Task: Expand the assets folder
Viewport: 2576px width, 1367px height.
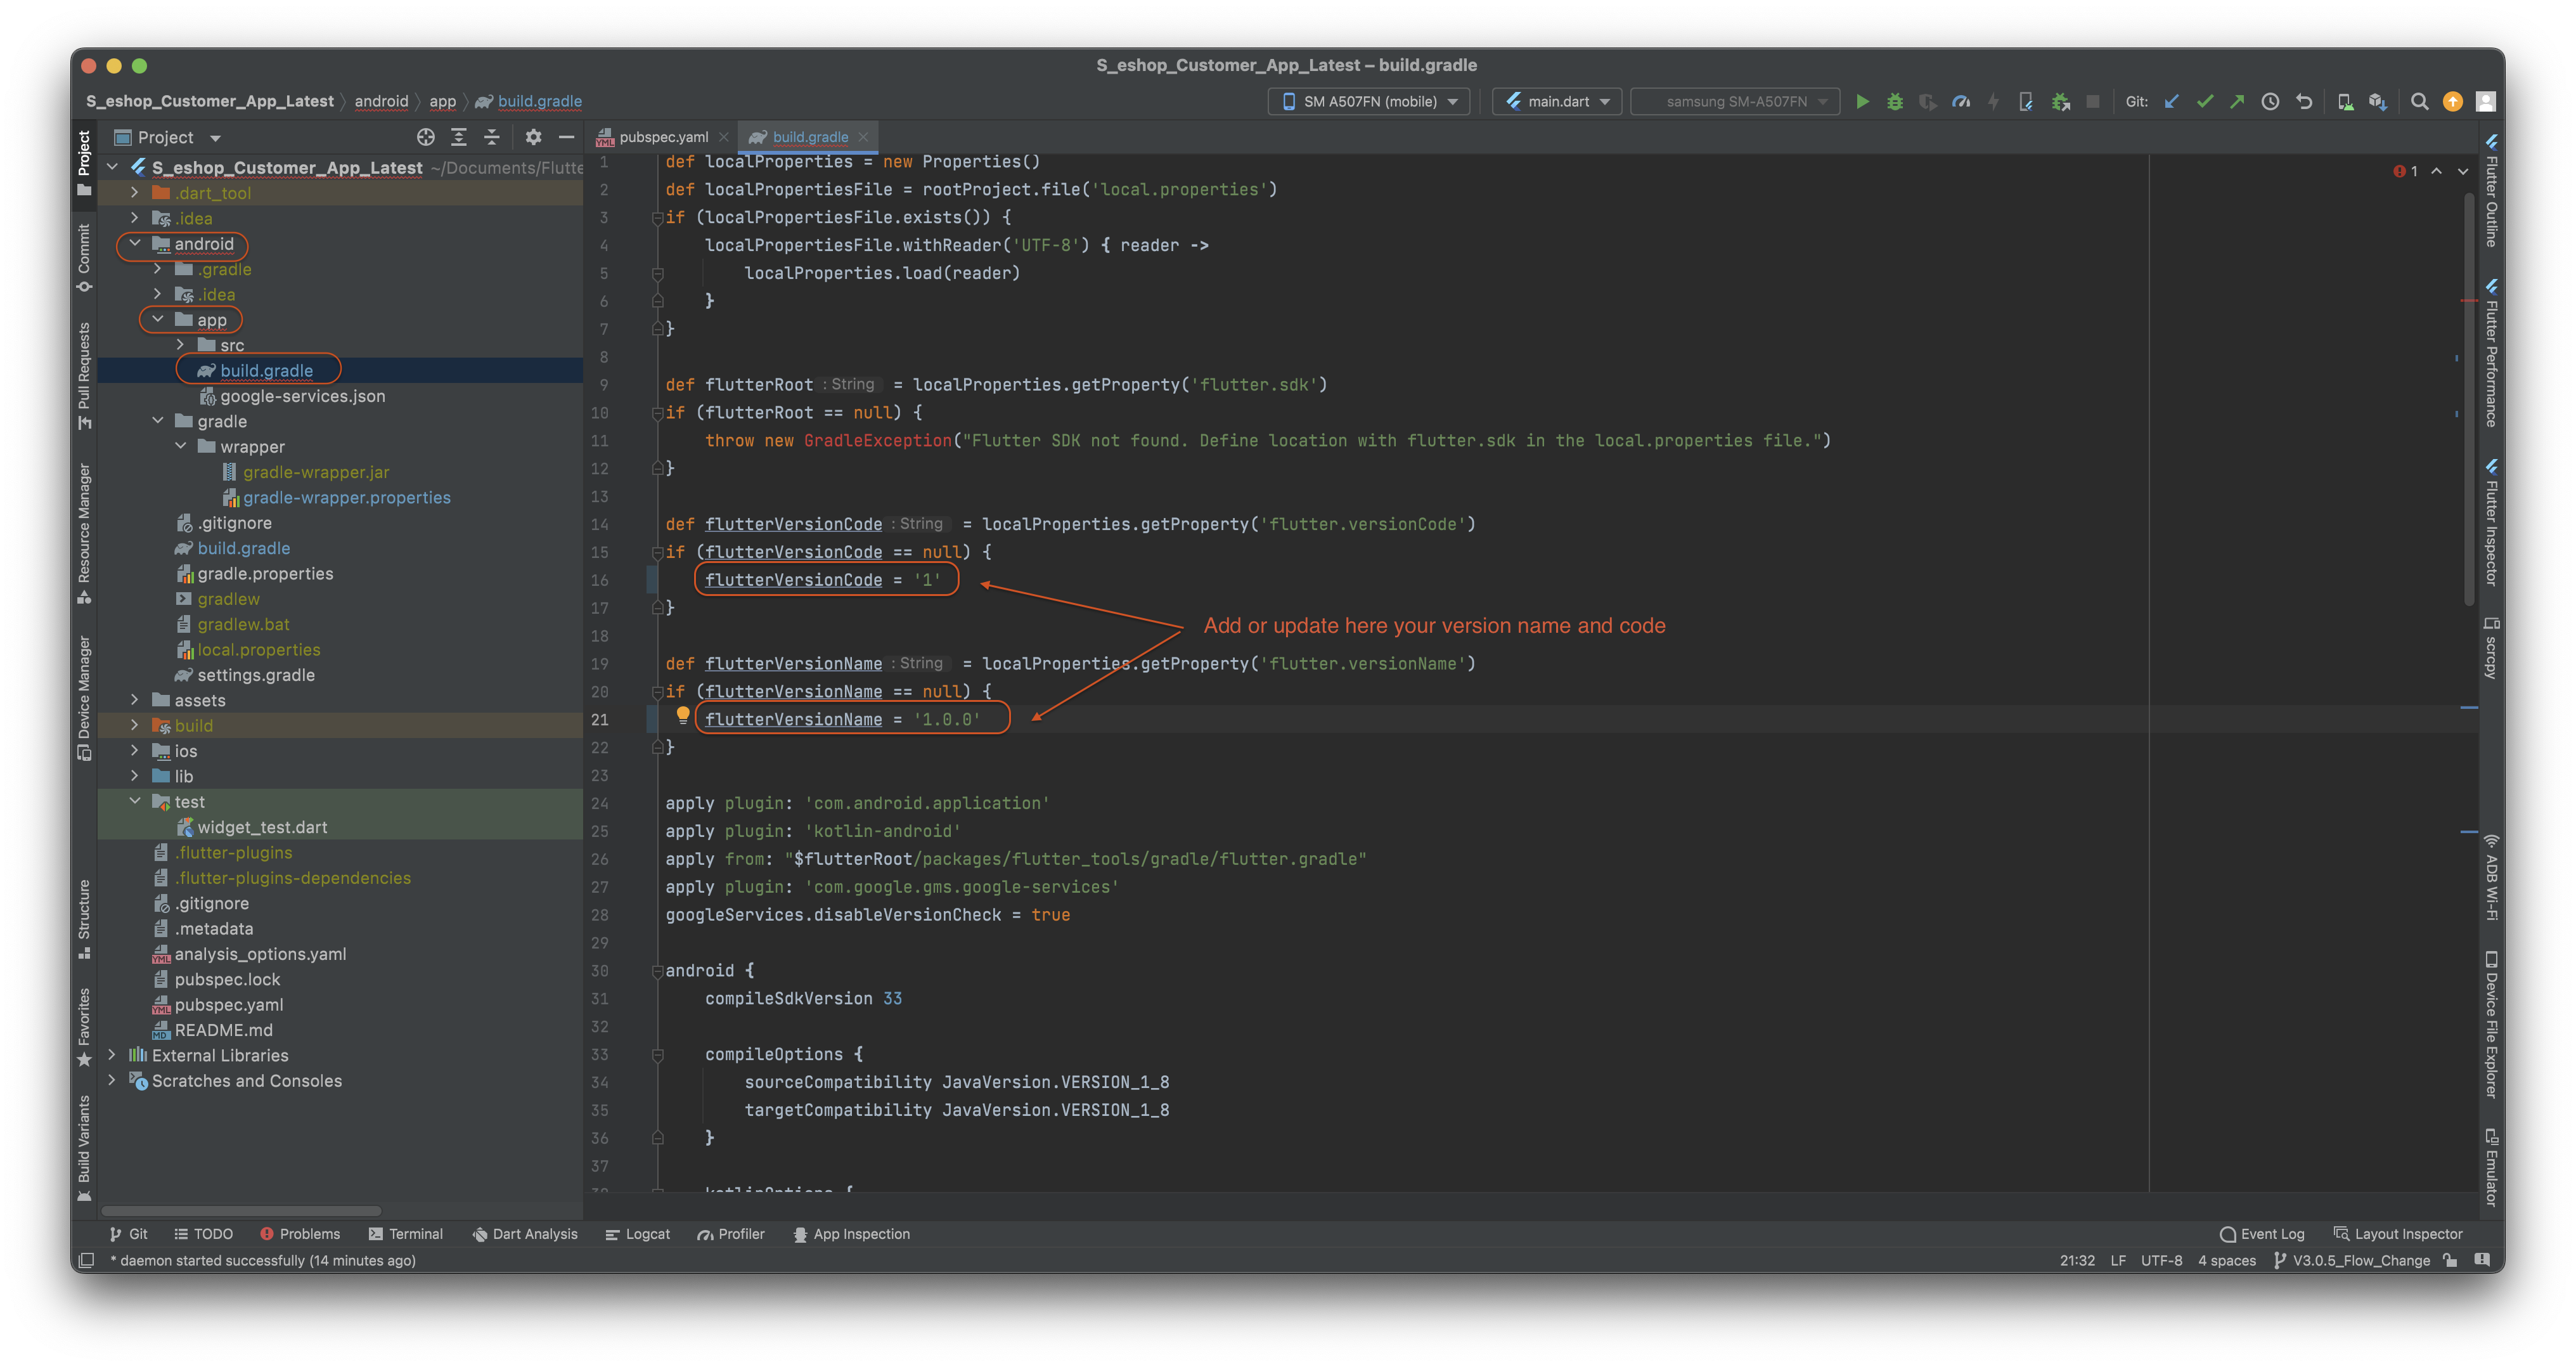Action: coord(134,700)
